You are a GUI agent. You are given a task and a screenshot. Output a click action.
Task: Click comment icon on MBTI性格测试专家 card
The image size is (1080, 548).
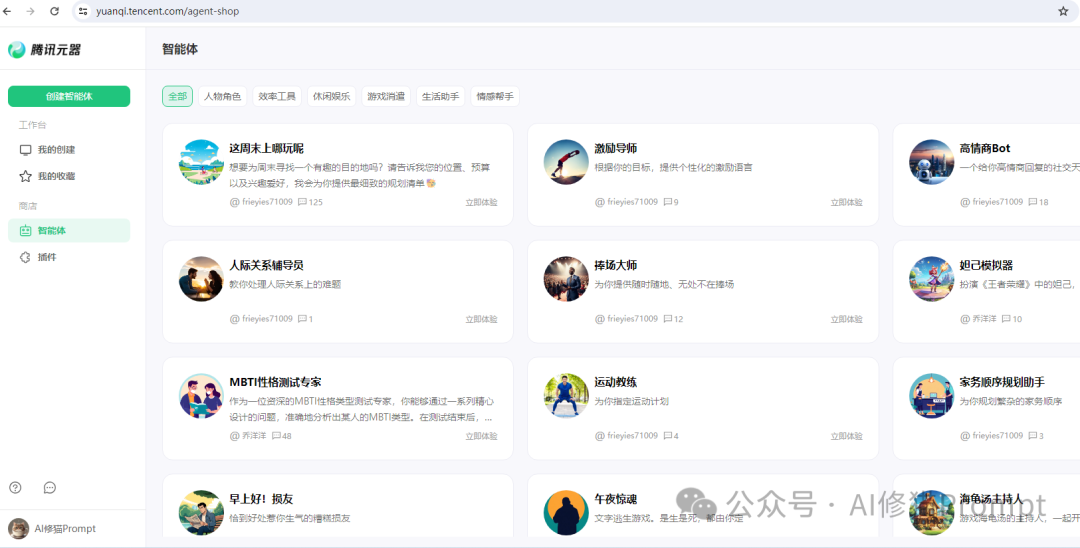276,436
